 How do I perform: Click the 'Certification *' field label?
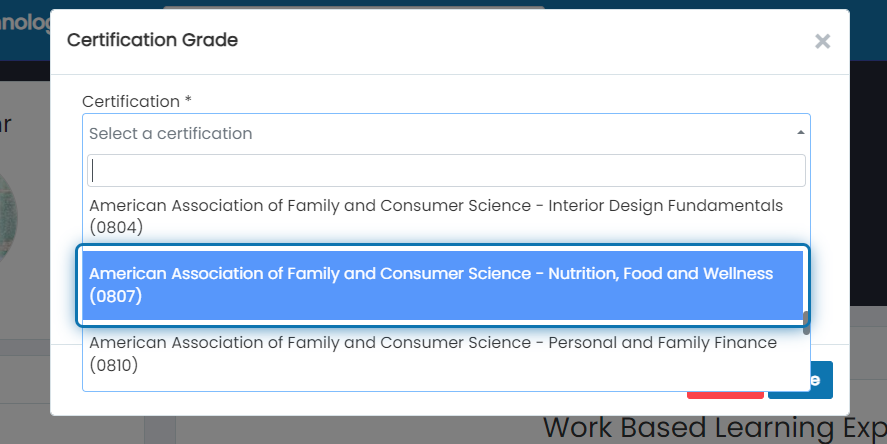(137, 101)
